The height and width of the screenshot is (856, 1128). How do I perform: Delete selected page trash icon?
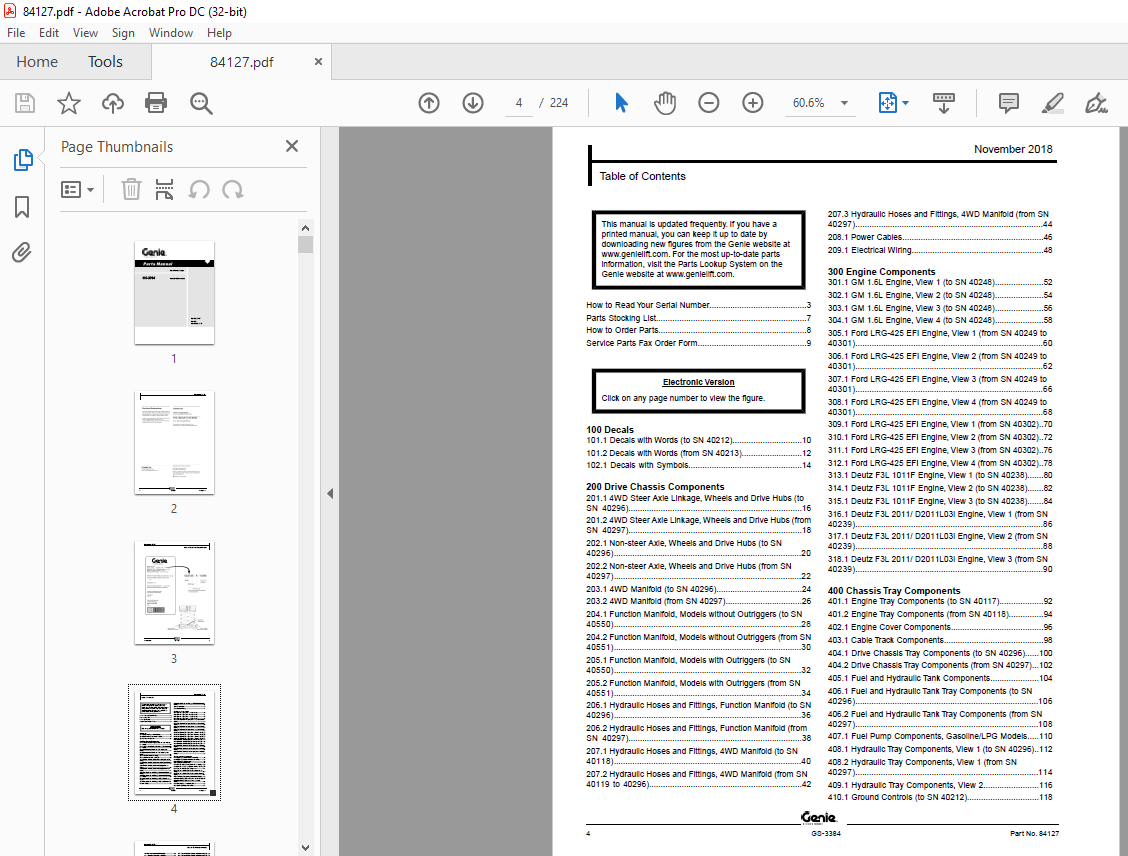131,190
